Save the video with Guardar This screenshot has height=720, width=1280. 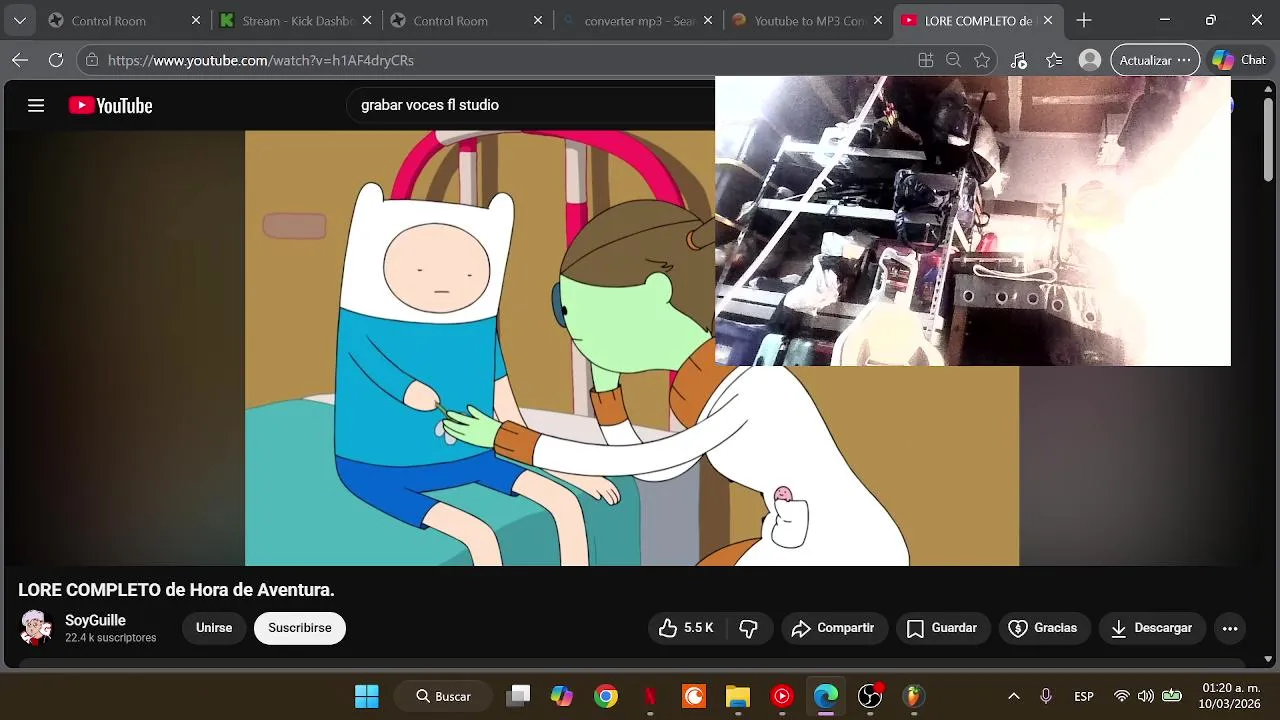pyautogui.click(x=942, y=628)
